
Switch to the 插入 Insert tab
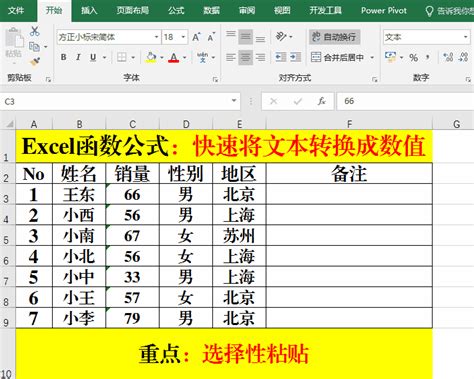coord(89,11)
